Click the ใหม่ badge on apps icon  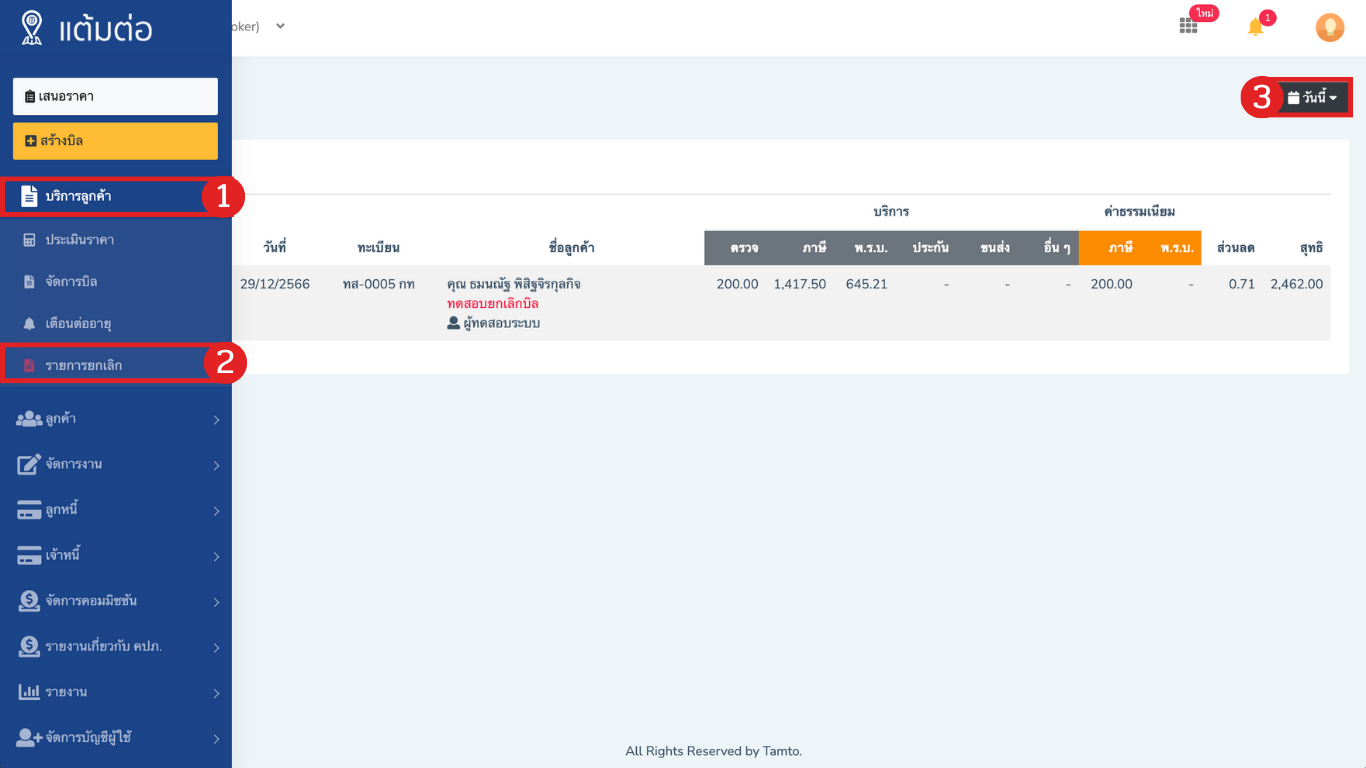pos(1204,13)
